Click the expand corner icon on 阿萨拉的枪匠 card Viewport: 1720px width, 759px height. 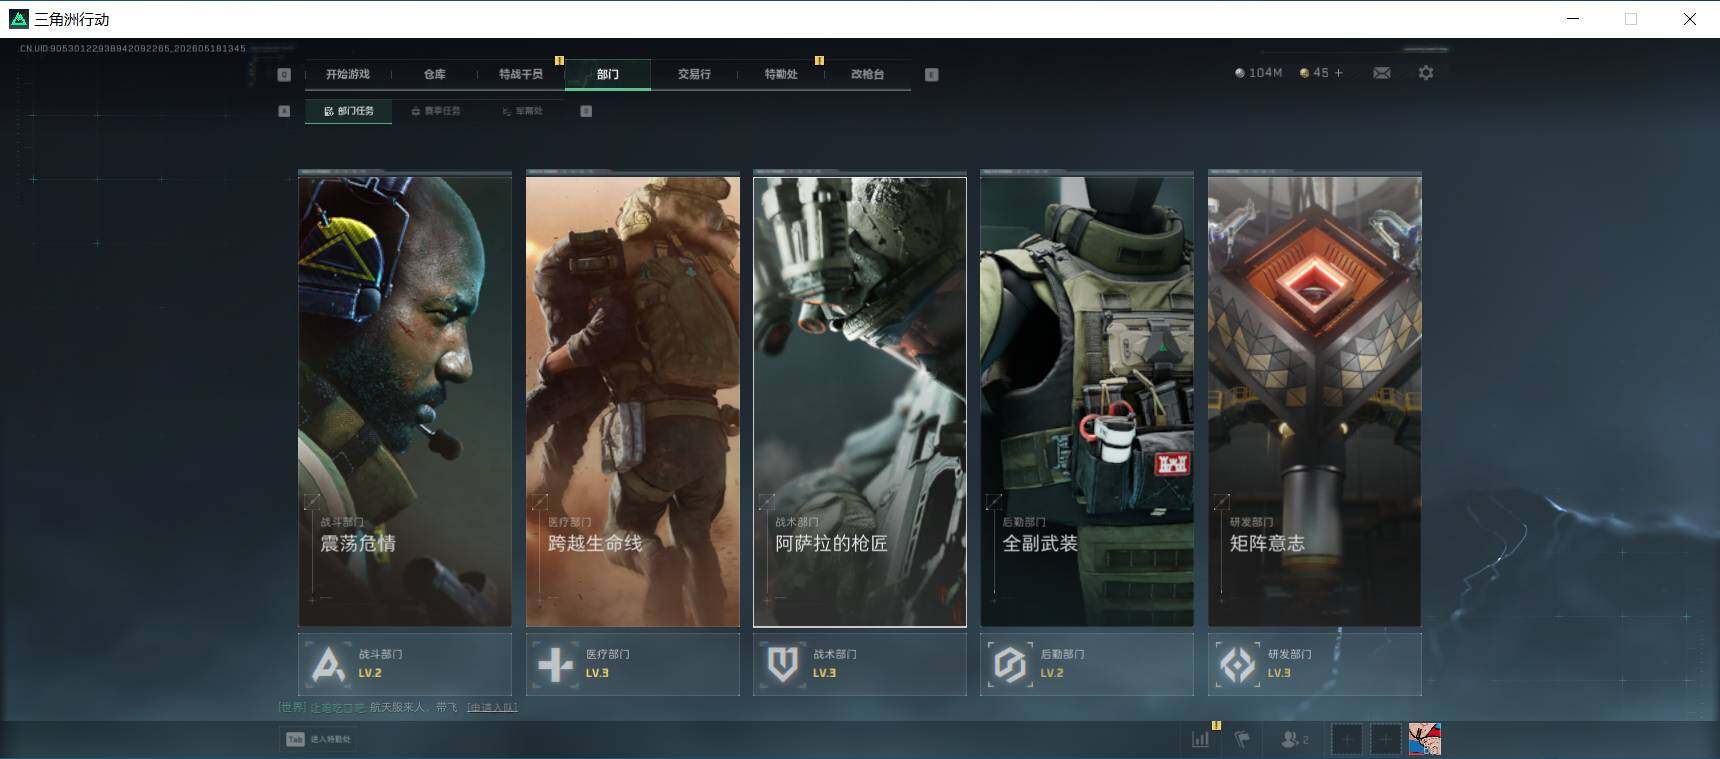click(x=767, y=501)
